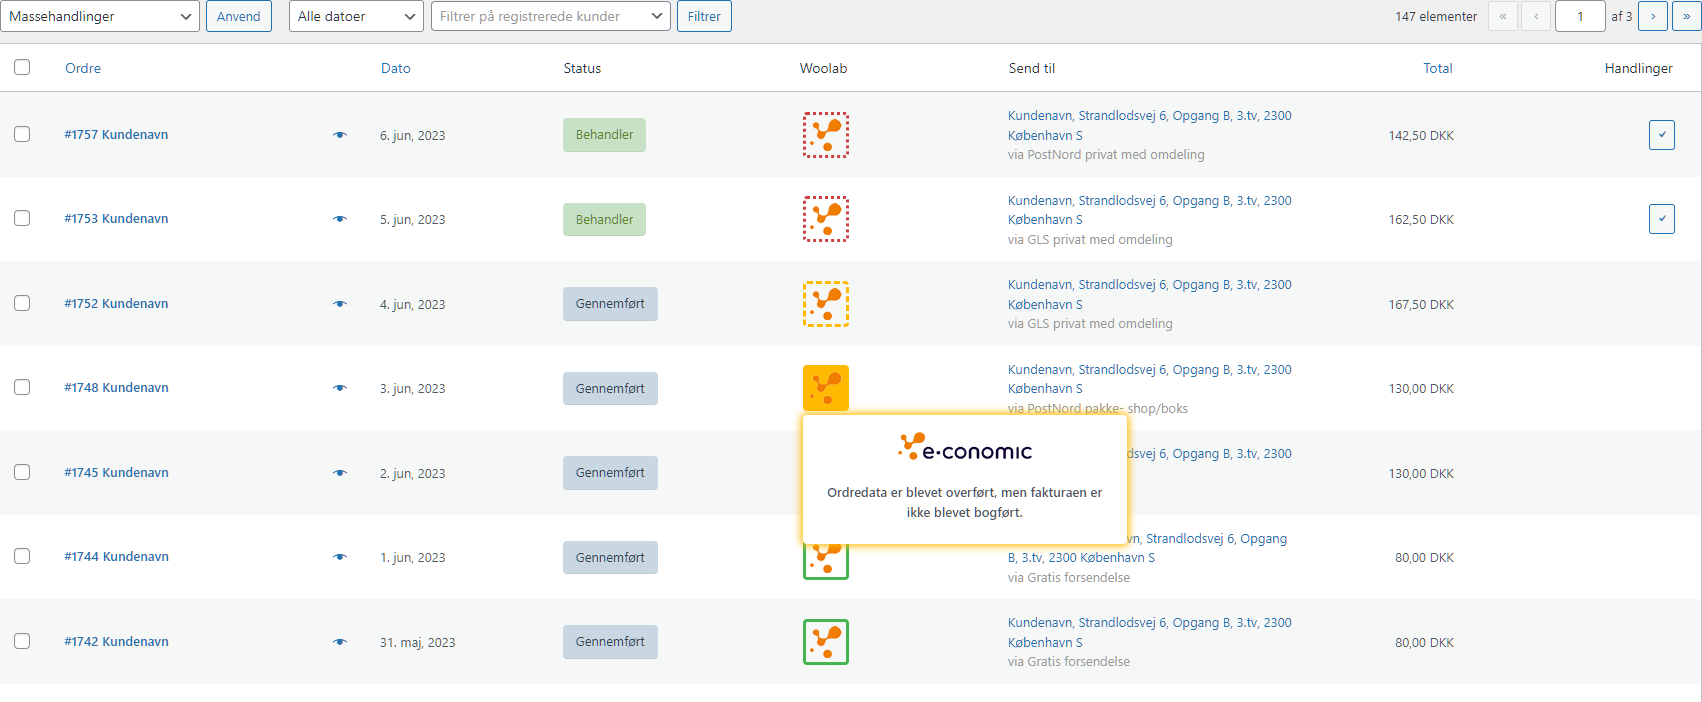The image size is (1702, 702).
Task: Click the solid orange Woolab icon for order #1748
Action: [825, 388]
